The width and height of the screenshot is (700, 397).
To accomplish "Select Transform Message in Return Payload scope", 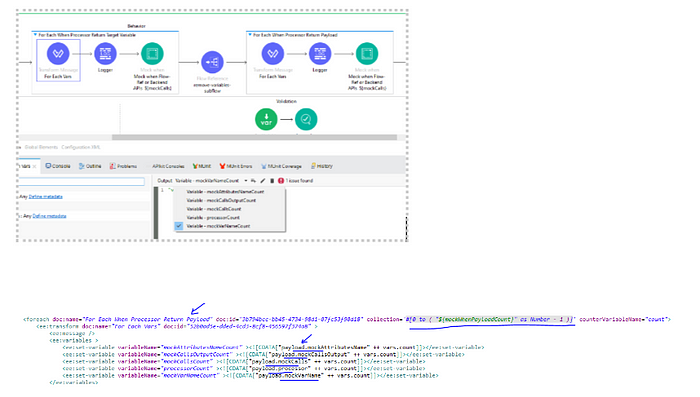I will 273,54.
